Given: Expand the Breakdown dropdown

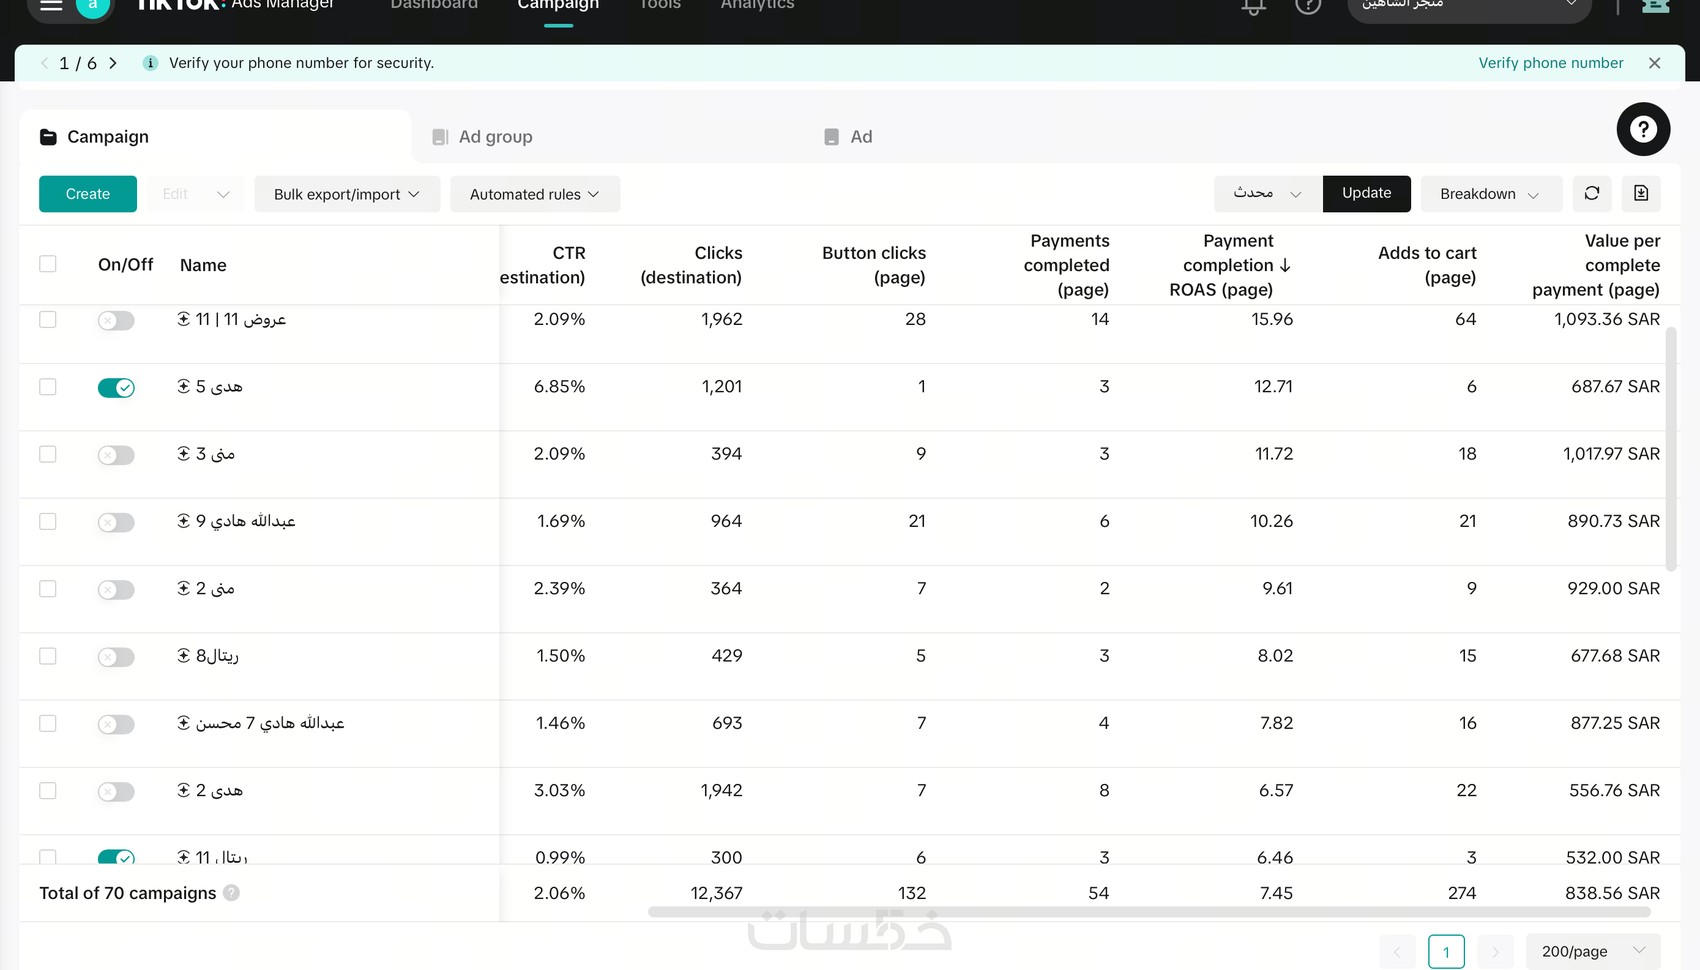Looking at the screenshot, I should (x=1490, y=194).
